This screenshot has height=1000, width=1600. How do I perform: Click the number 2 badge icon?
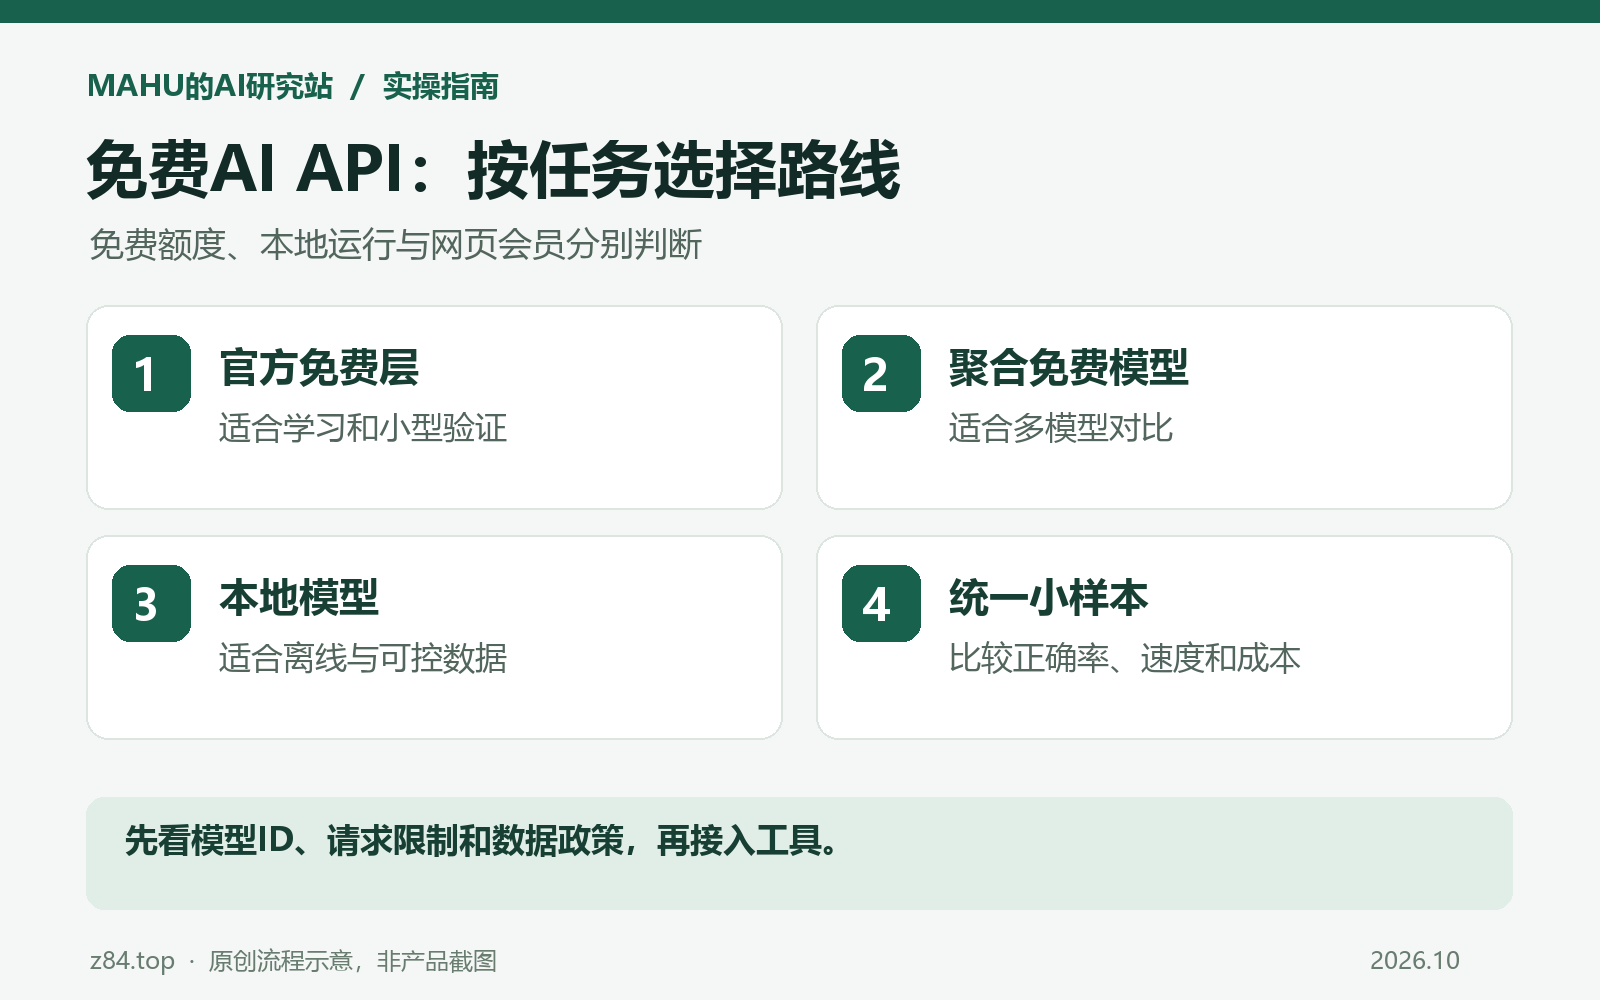click(881, 373)
